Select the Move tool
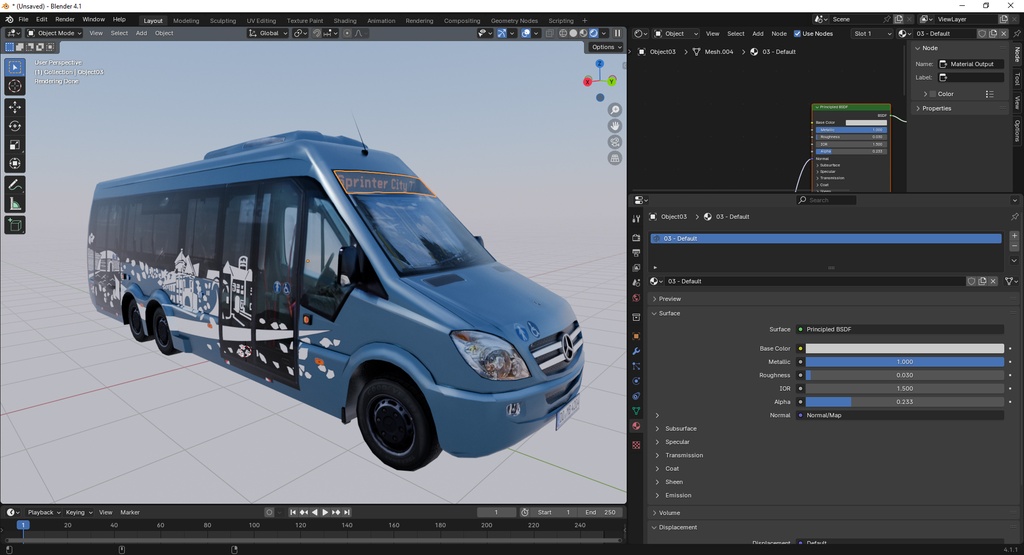The image size is (1024, 555). click(15, 107)
